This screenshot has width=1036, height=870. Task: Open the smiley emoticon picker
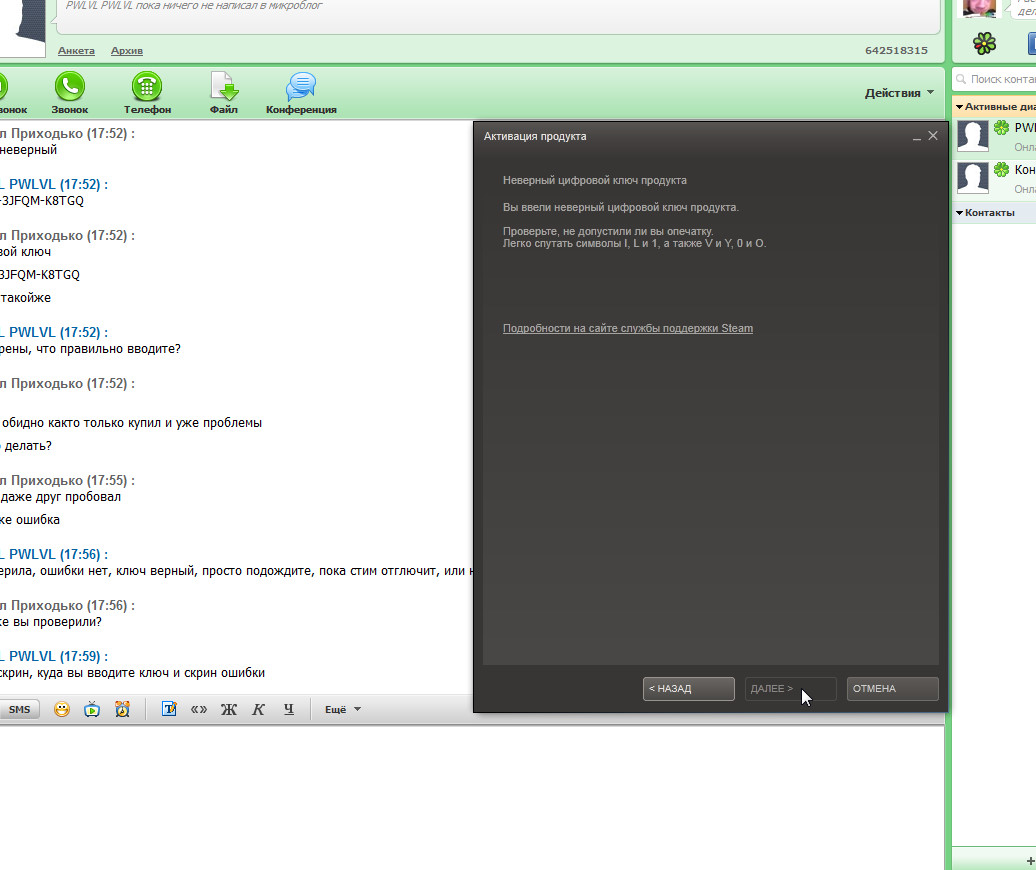coord(61,709)
